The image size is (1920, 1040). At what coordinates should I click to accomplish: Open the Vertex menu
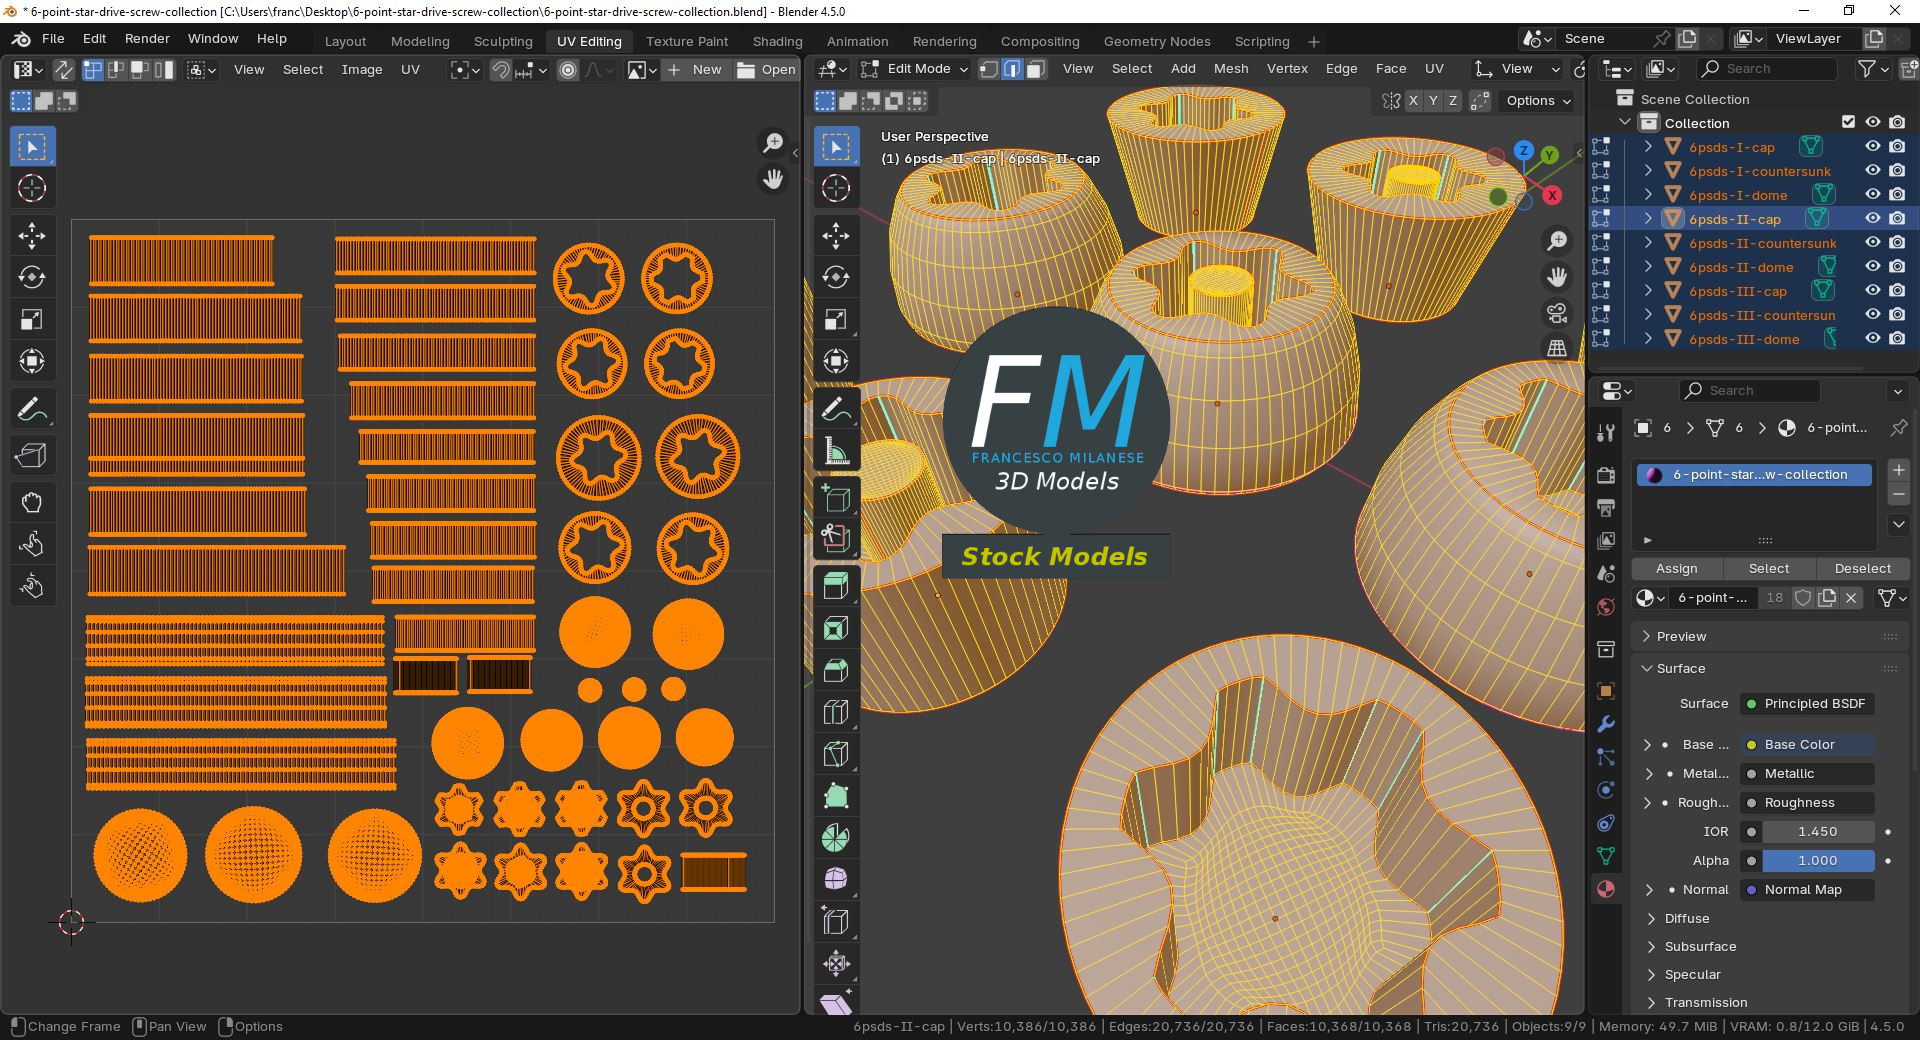(x=1287, y=69)
